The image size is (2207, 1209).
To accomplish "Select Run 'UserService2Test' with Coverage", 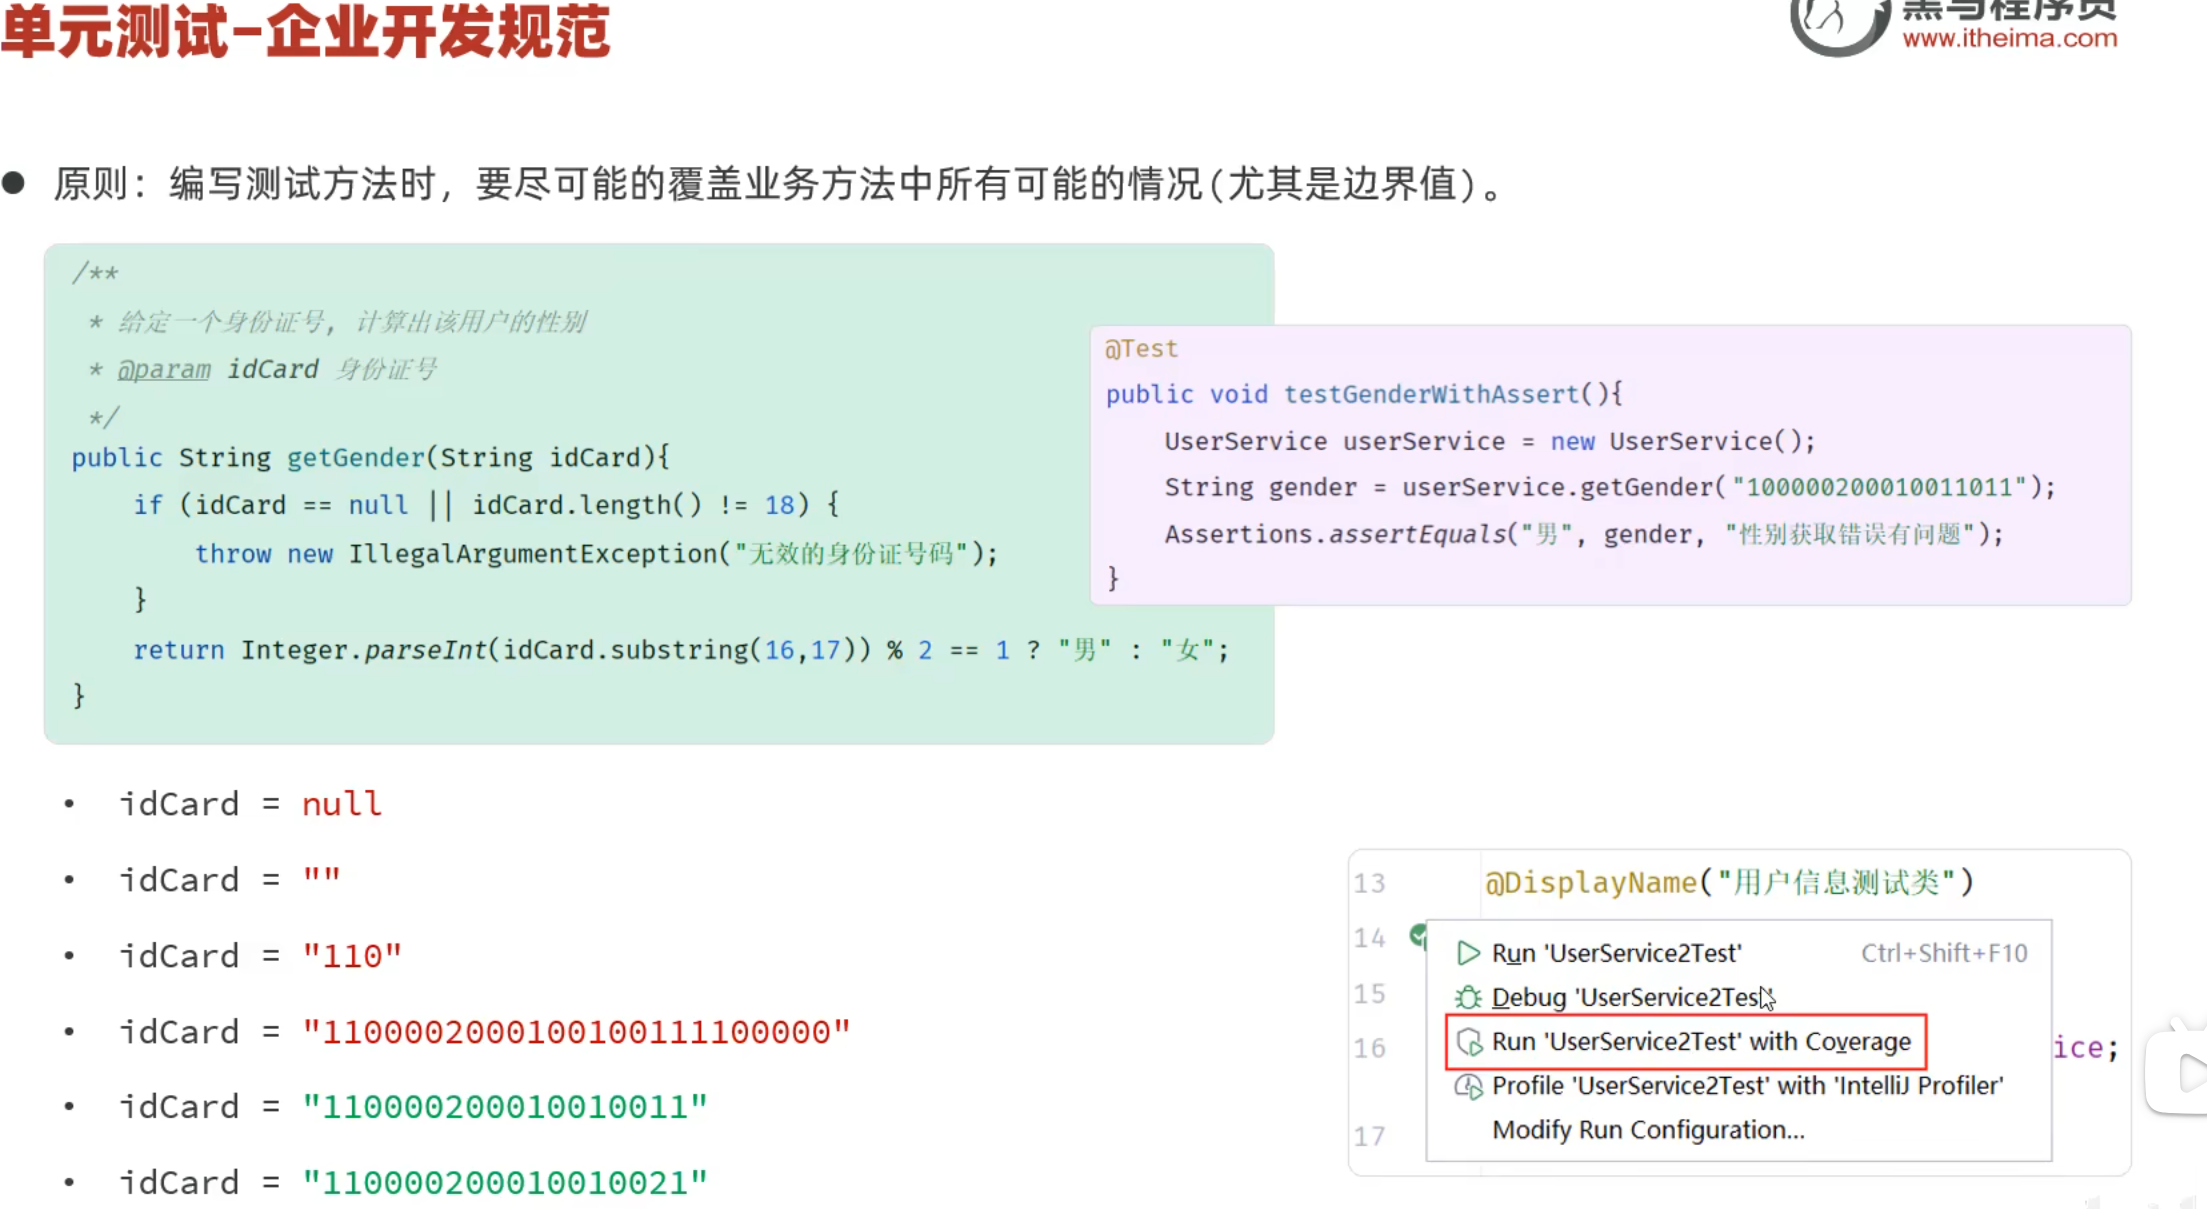I will point(1700,1042).
